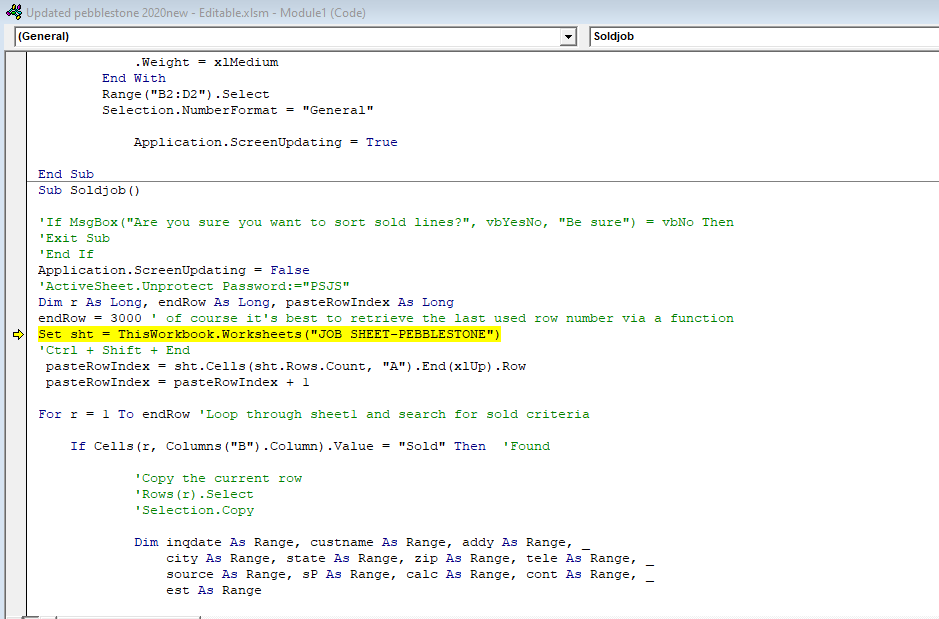Click 'Application.ScreenUpdating = True' line
This screenshot has width=939, height=619.
(265, 142)
